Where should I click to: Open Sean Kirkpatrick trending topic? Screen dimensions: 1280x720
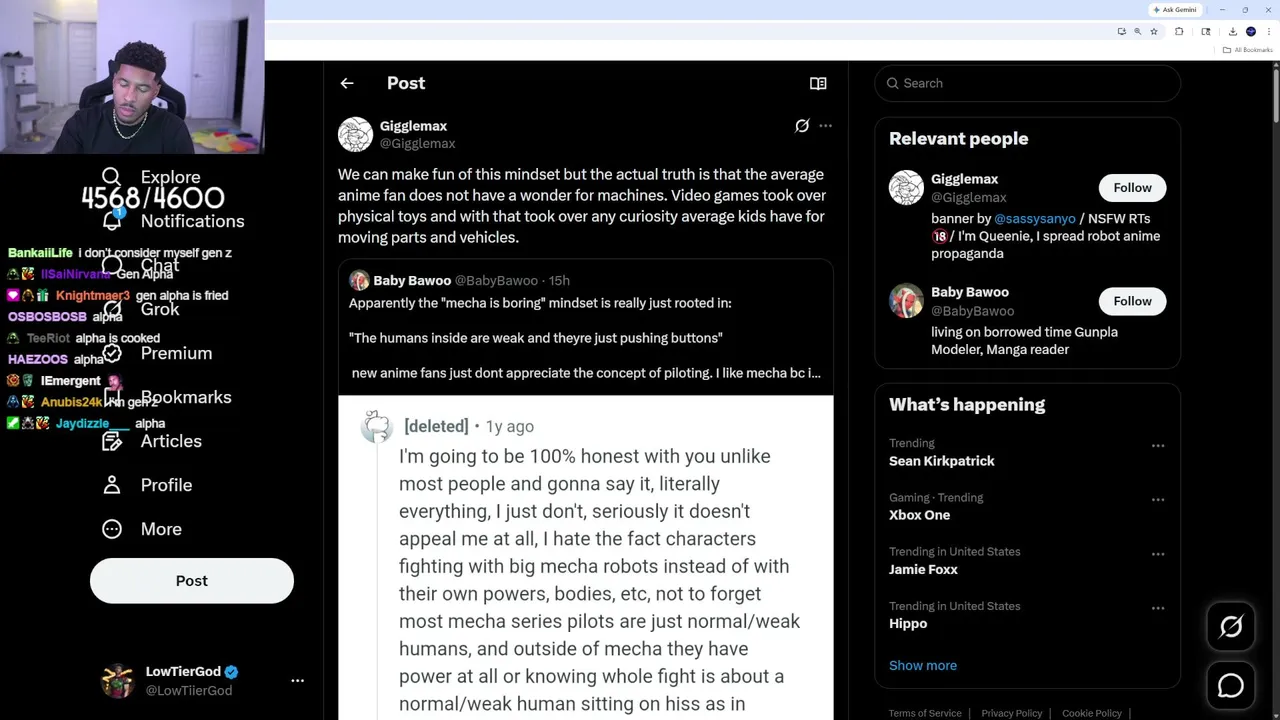[942, 461]
